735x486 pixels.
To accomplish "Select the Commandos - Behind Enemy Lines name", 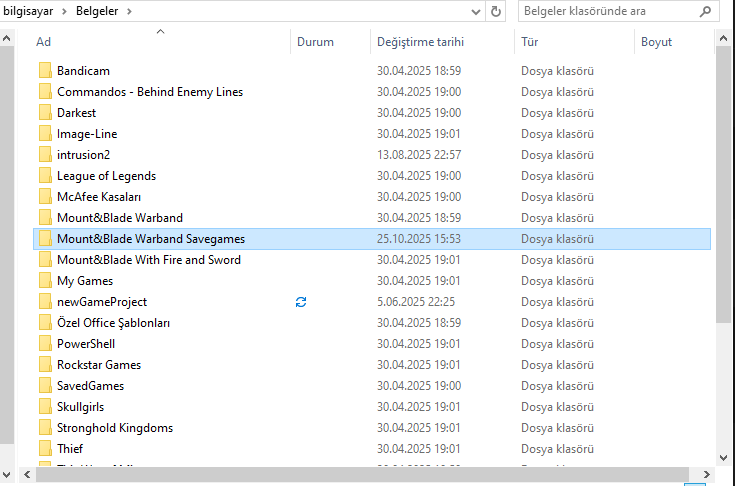I will pyautogui.click(x=150, y=92).
